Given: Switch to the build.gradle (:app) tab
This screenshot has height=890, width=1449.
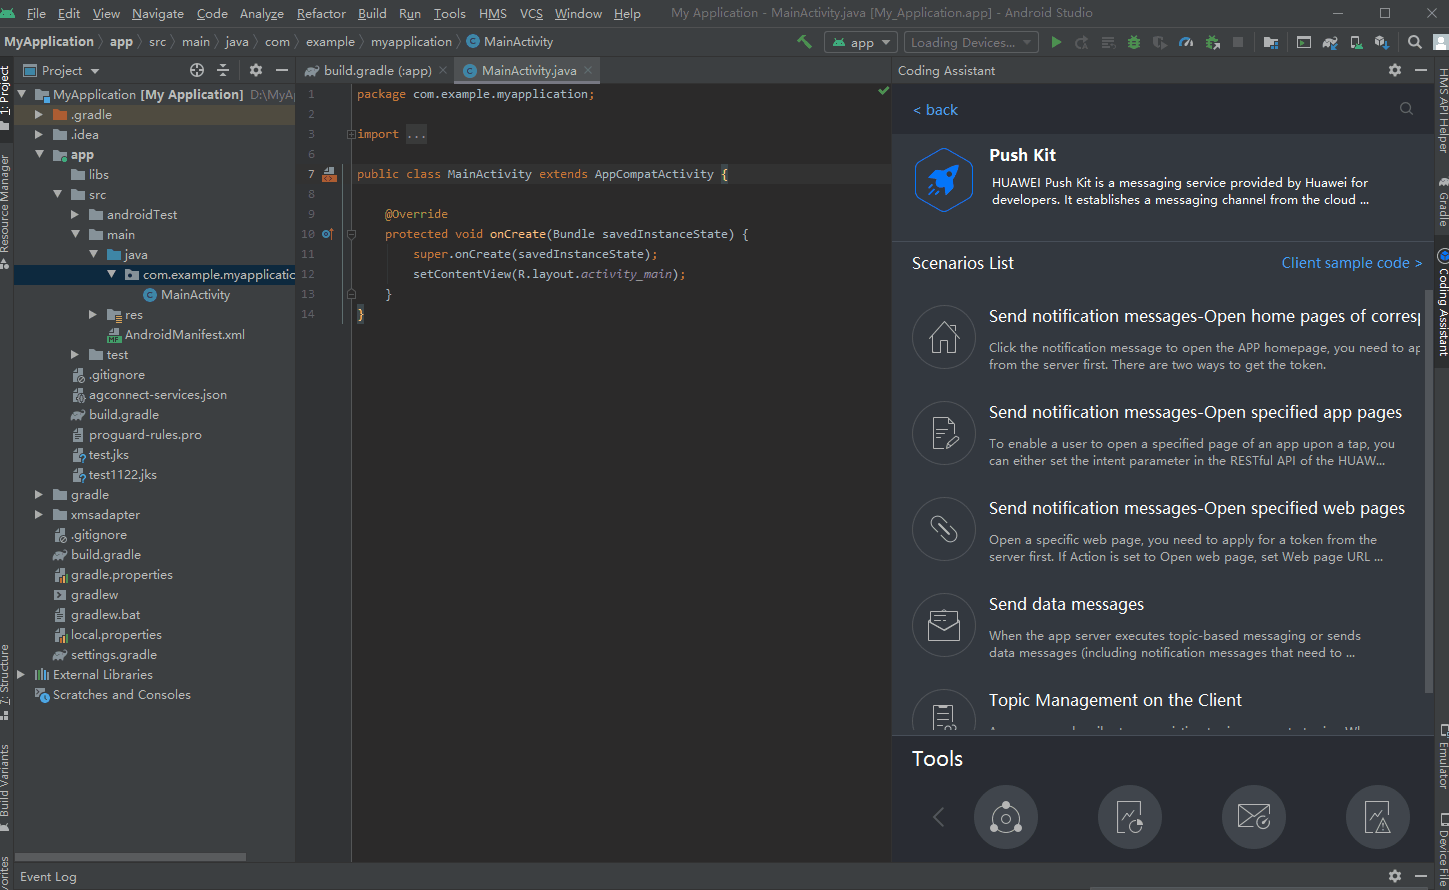Looking at the screenshot, I should coord(376,71).
